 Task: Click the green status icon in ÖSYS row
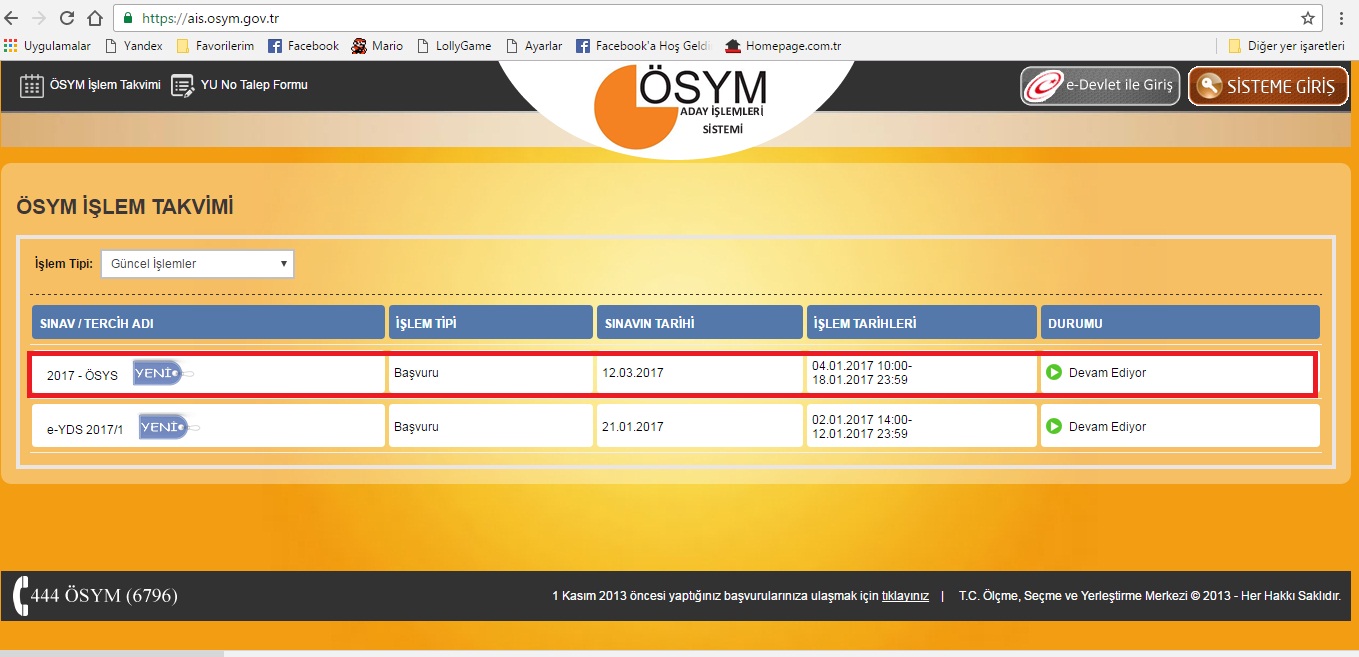coord(1054,373)
